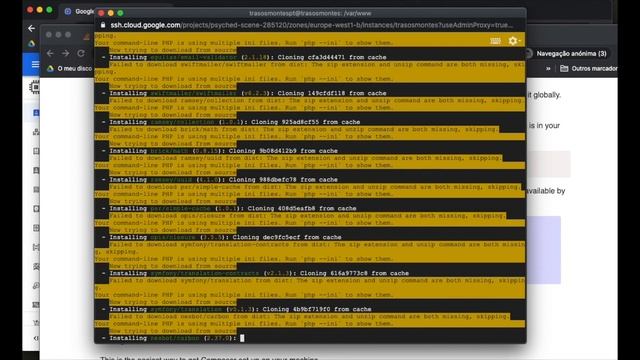Click 'Failed to download opis/closure' line
Image resolution: width=640 pixels, height=360 pixels.
click(x=308, y=216)
